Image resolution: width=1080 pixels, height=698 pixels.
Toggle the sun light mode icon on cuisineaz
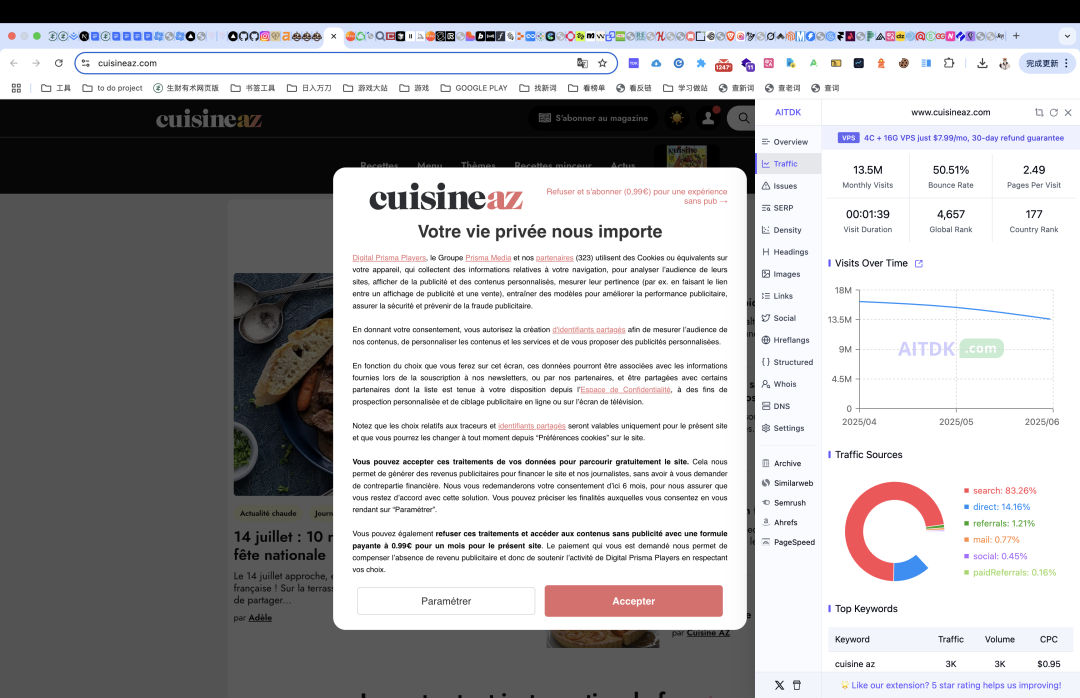[677, 119]
